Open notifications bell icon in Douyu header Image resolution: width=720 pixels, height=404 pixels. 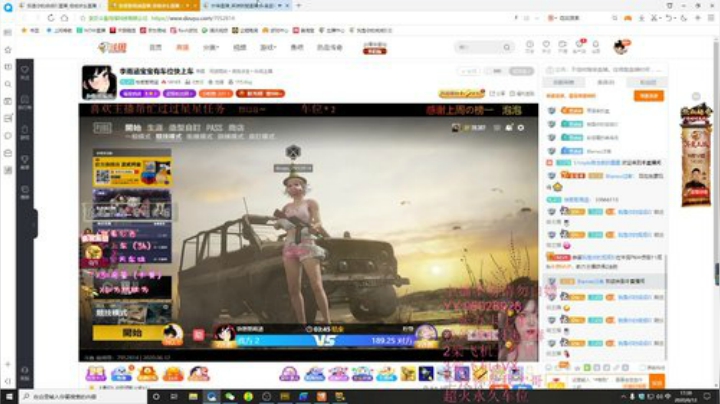[x=596, y=46]
